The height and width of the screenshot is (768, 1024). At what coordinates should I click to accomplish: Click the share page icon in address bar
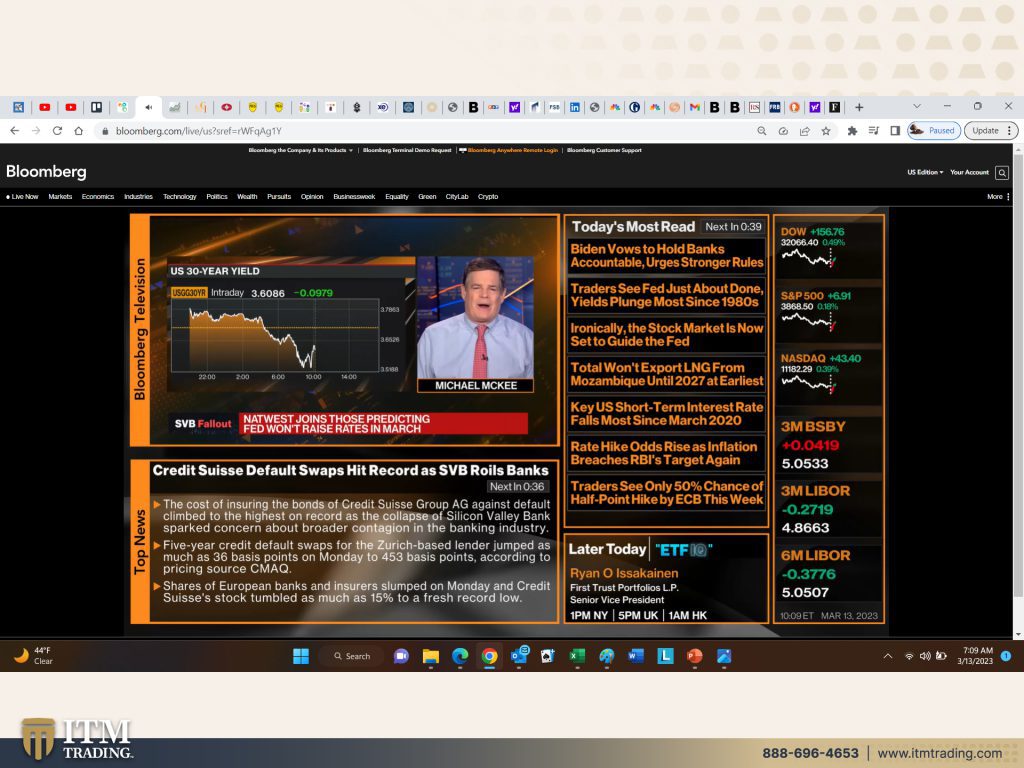click(x=805, y=131)
